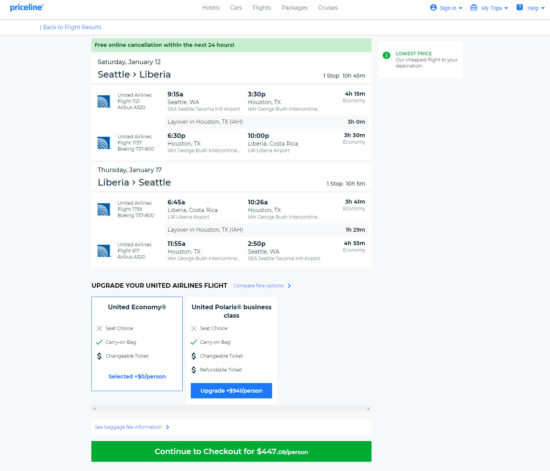
Task: Click Upgrade Your United Airlines Flight heading
Action: 159,286
